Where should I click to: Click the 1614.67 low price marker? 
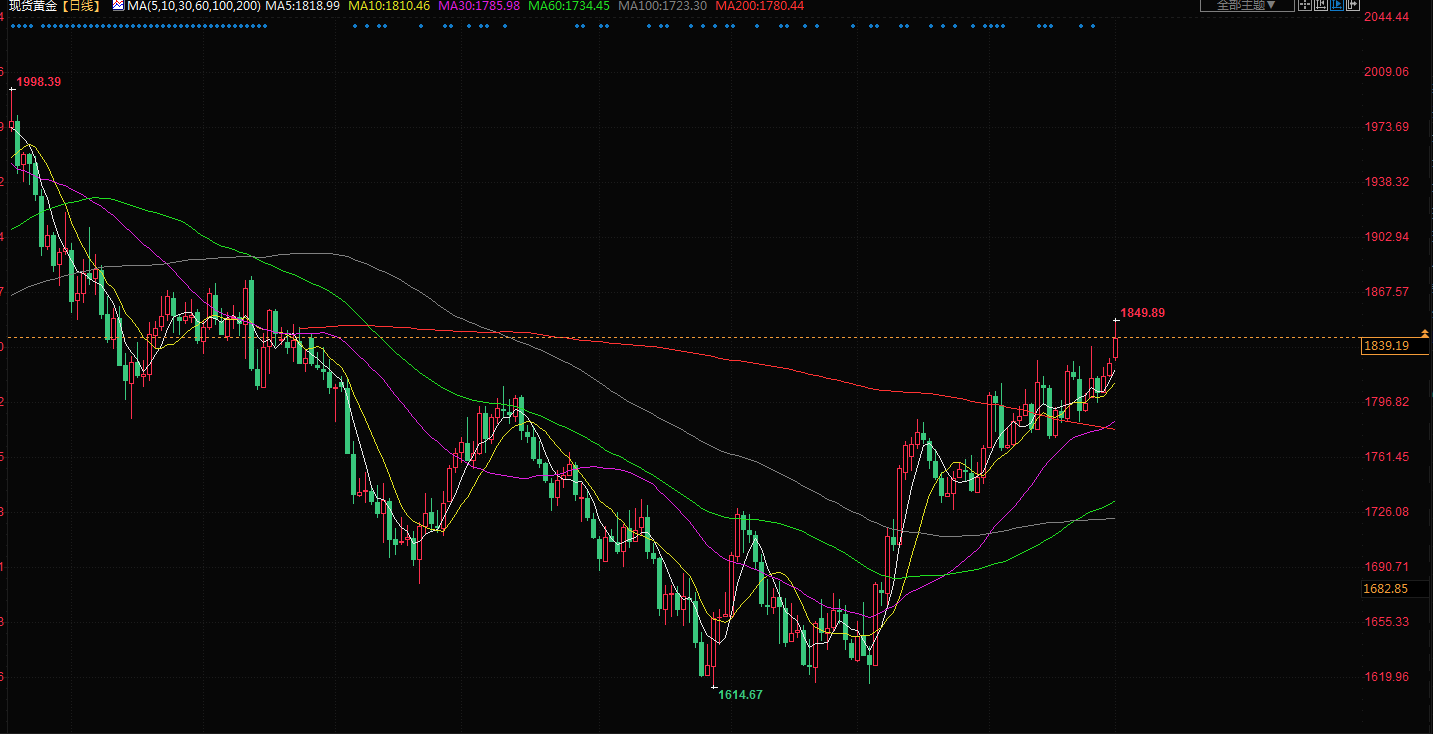pos(740,694)
